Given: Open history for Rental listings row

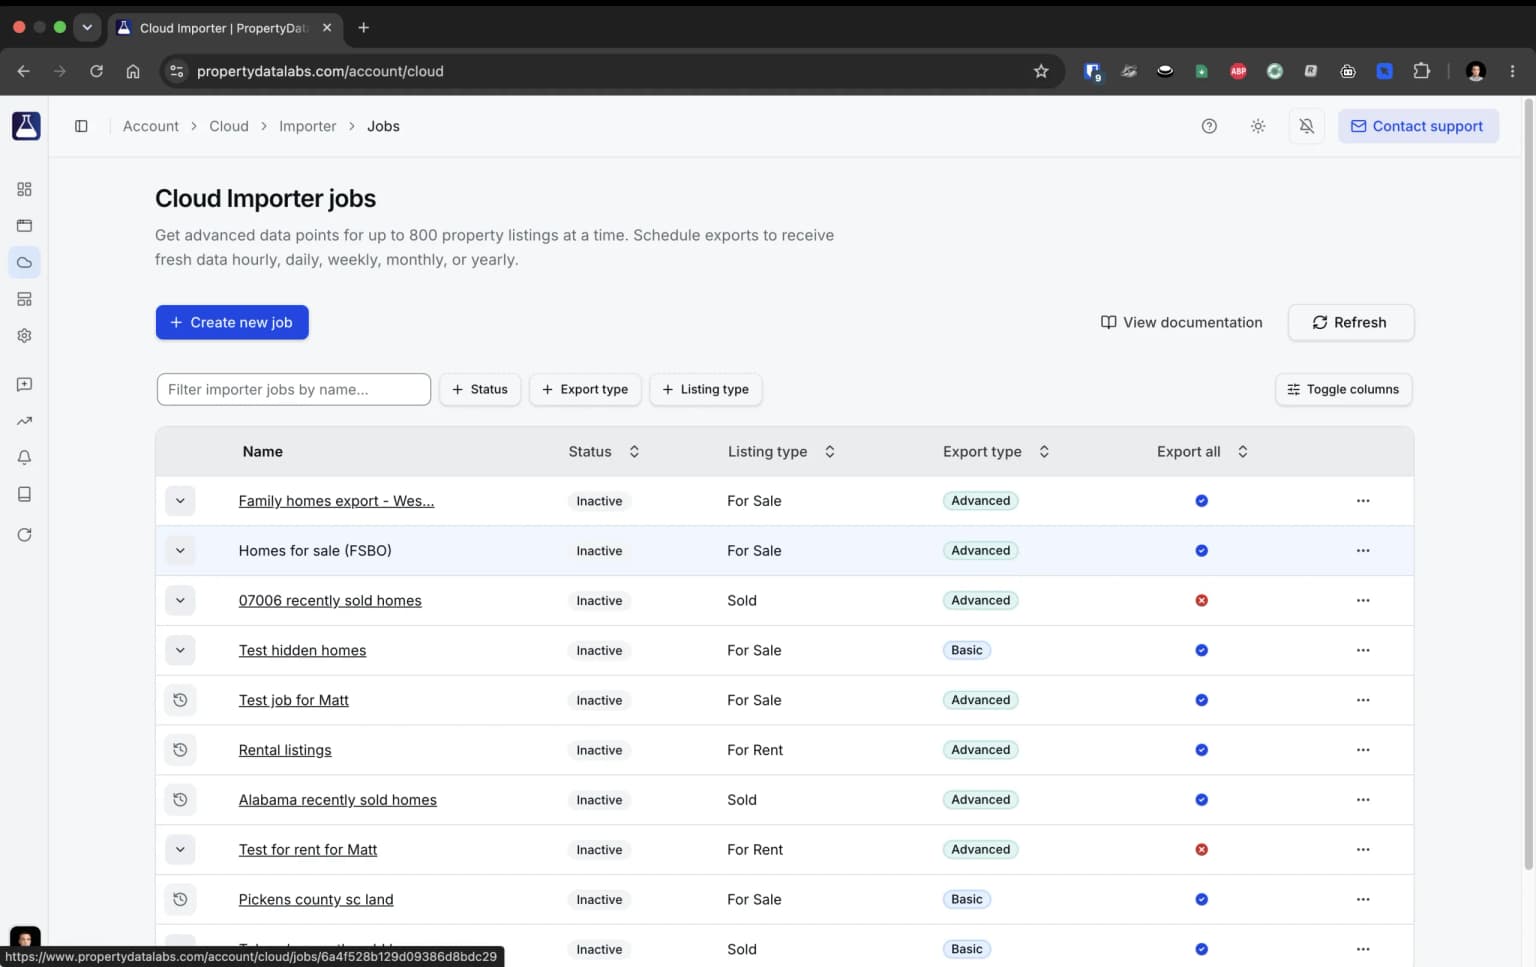Looking at the screenshot, I should (x=180, y=750).
